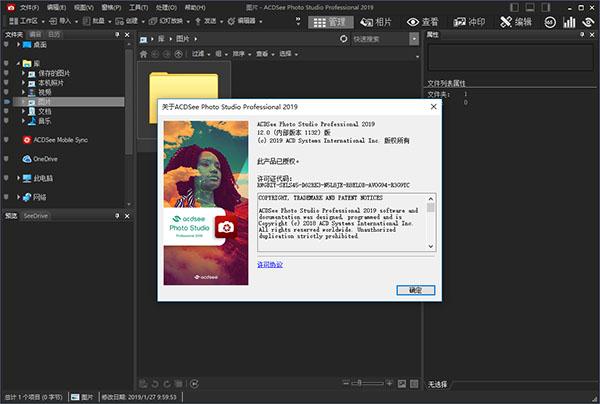This screenshot has width=600, height=404.
Task: Go to home folder via house icon
Action: point(143,54)
